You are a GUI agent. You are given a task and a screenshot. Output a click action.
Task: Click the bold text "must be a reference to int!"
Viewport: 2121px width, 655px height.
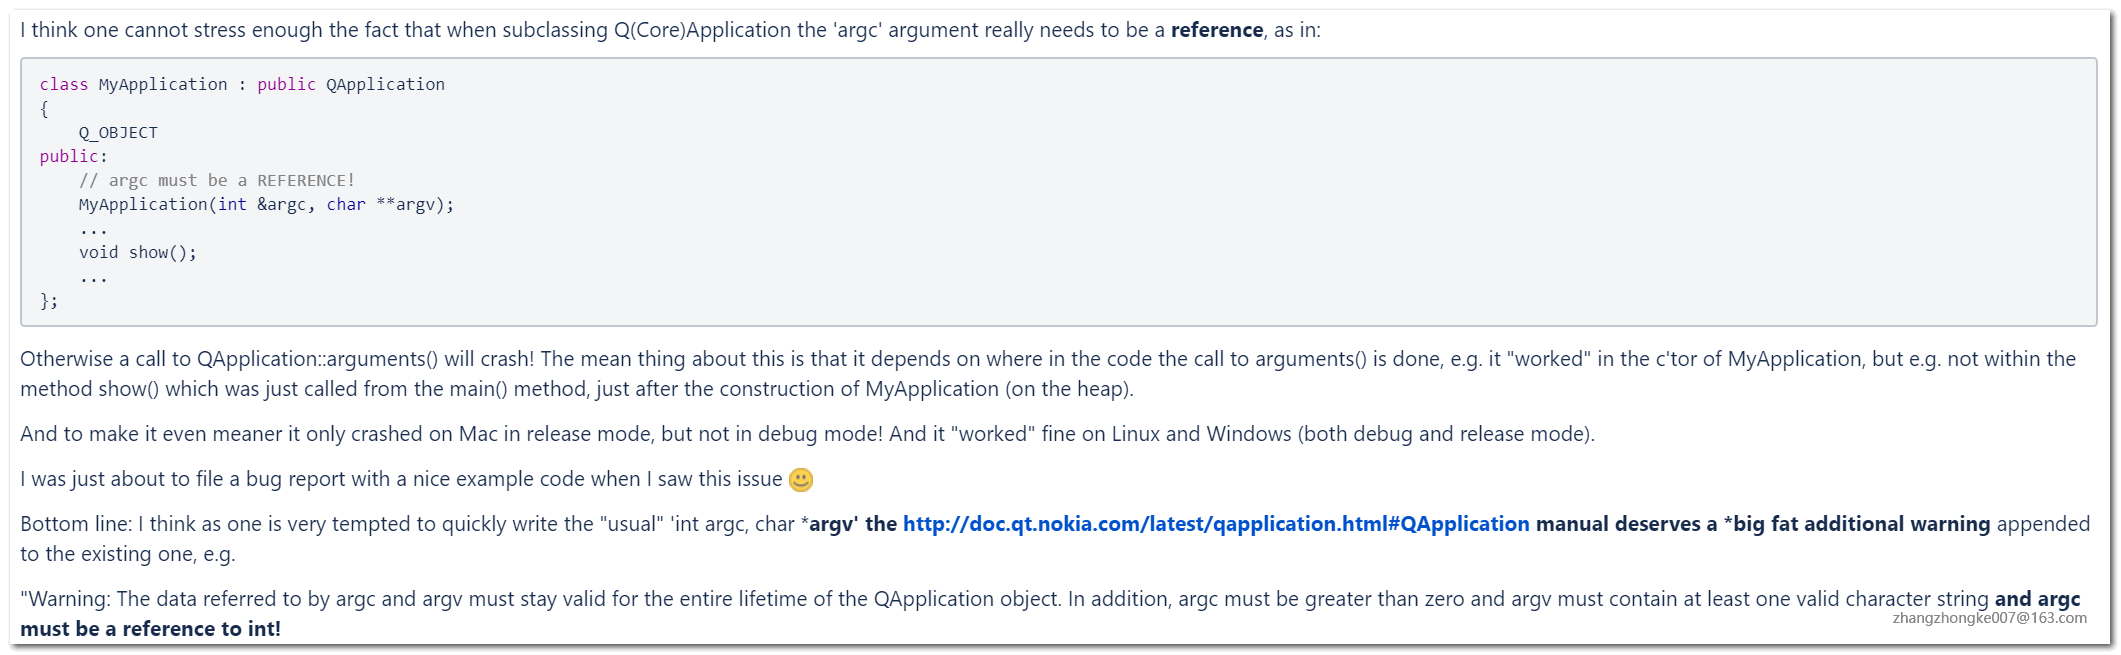tap(150, 629)
